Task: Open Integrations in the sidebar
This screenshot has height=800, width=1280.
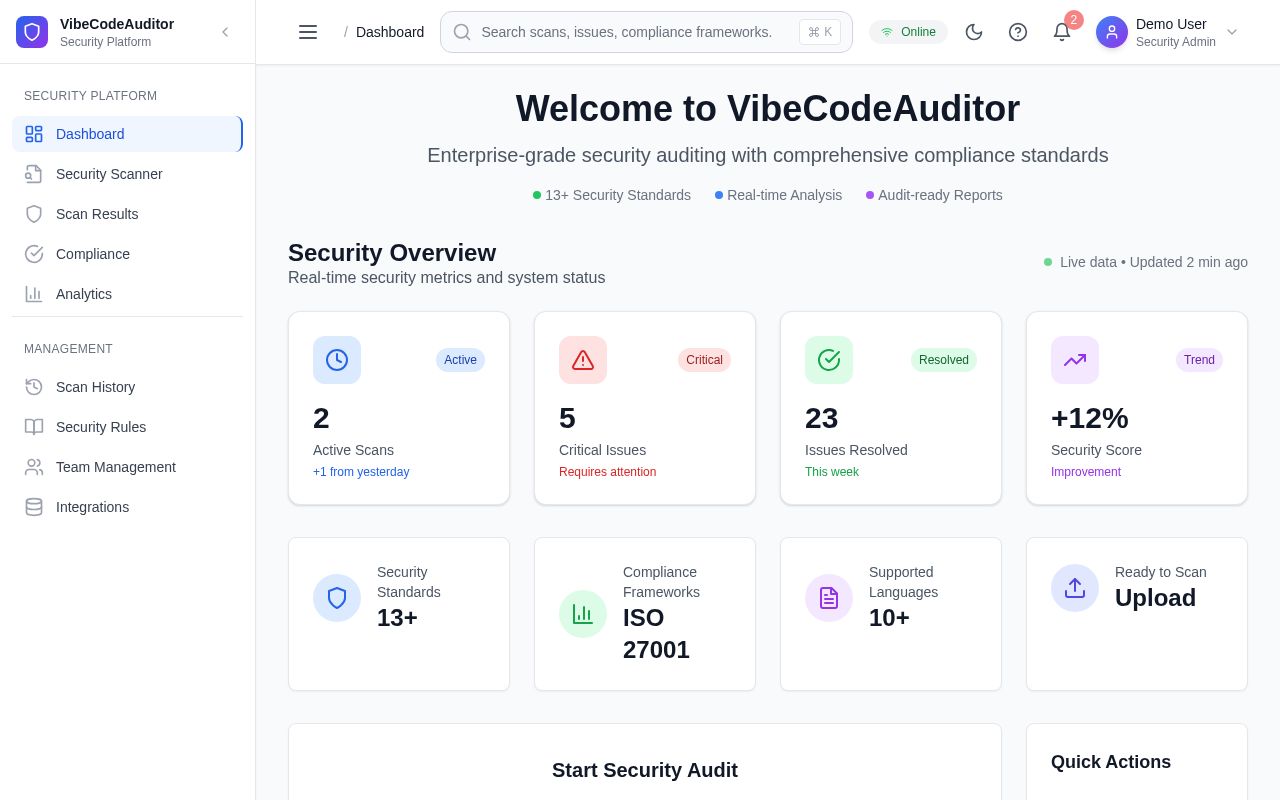Action: (127, 507)
